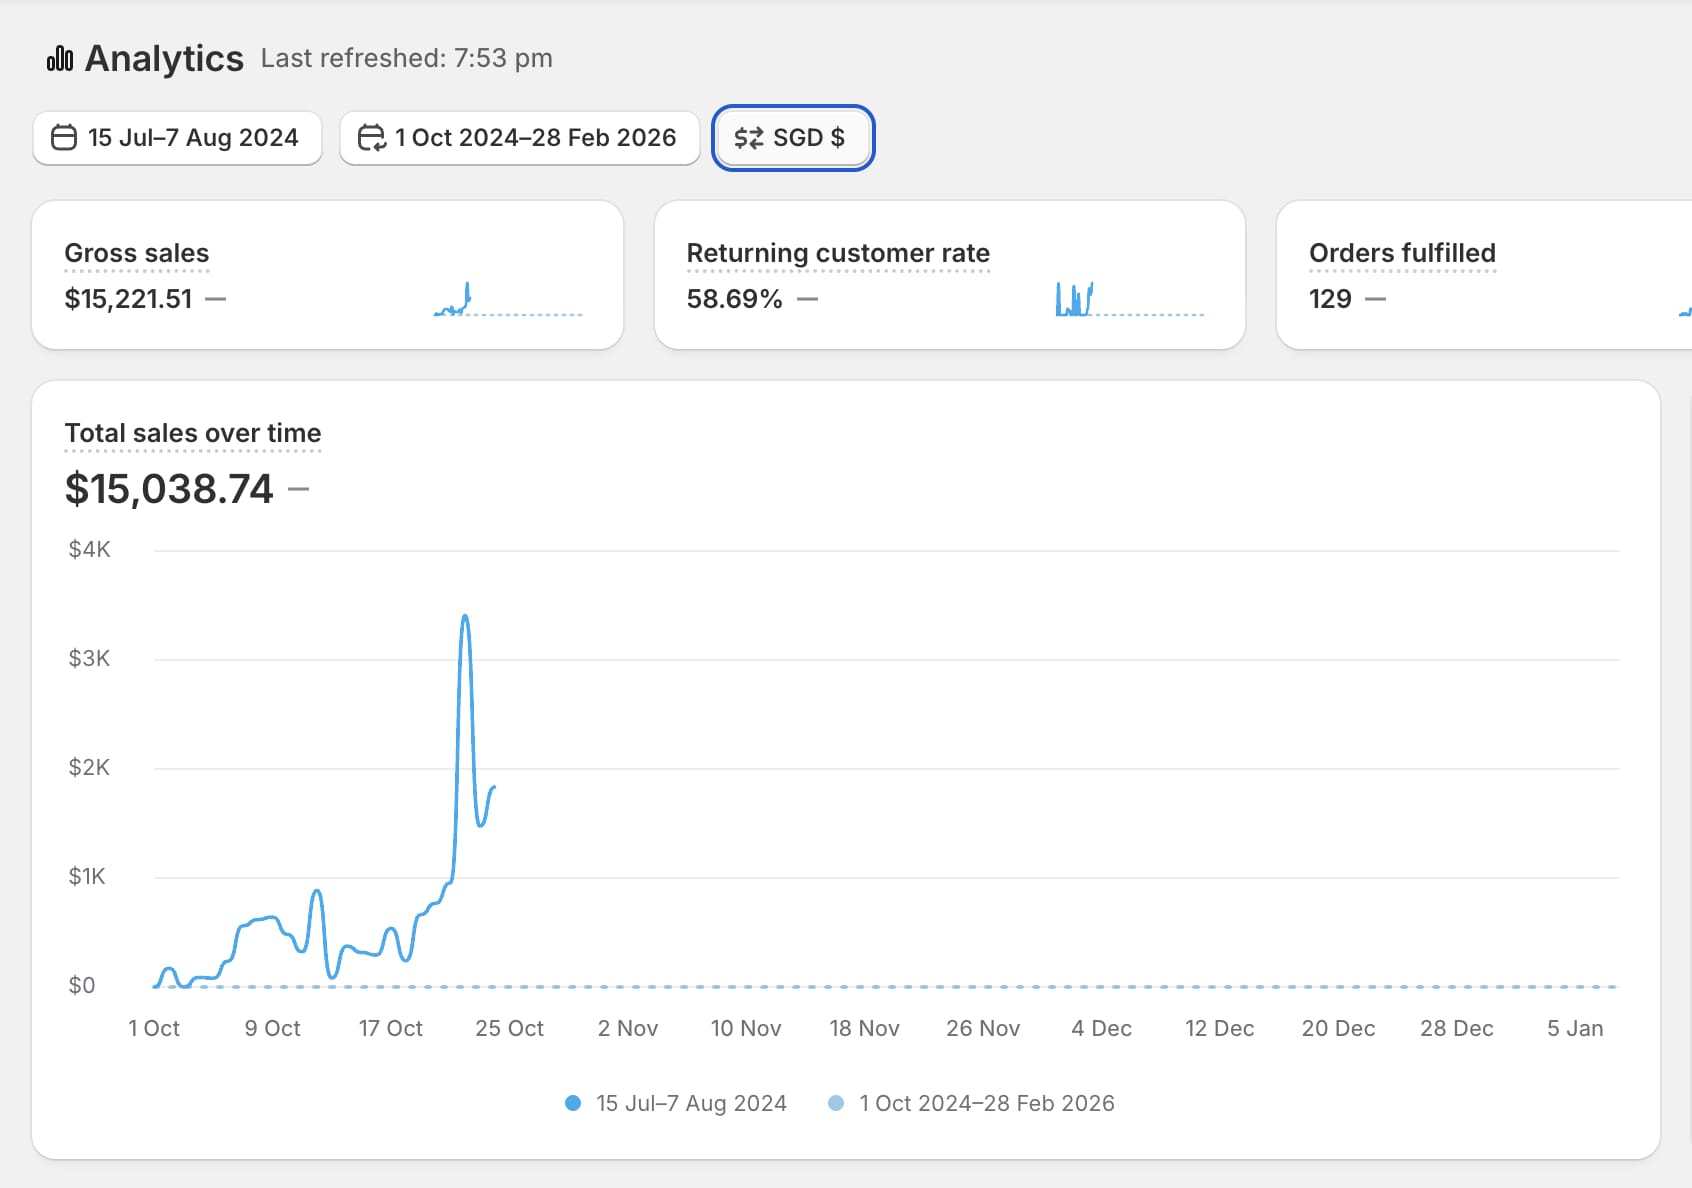This screenshot has height=1188, width=1692.
Task: Click the calendar icon for 15 Jul–7 Aug
Action: pyautogui.click(x=64, y=138)
